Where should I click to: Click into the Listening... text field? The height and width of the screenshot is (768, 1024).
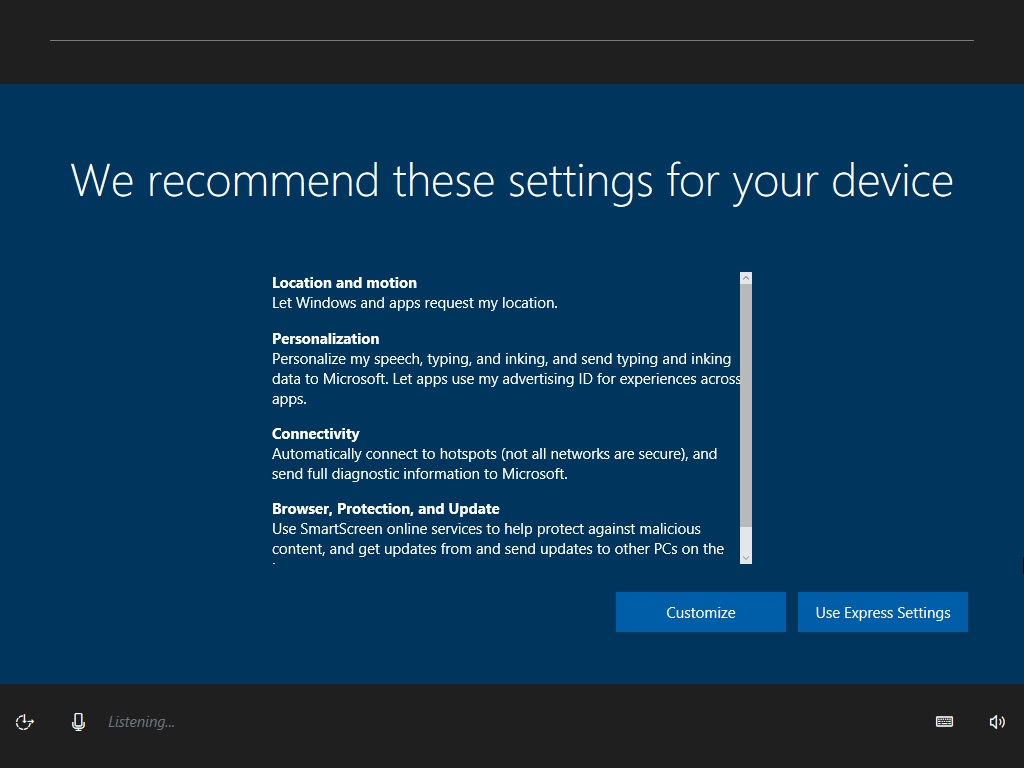(x=142, y=722)
